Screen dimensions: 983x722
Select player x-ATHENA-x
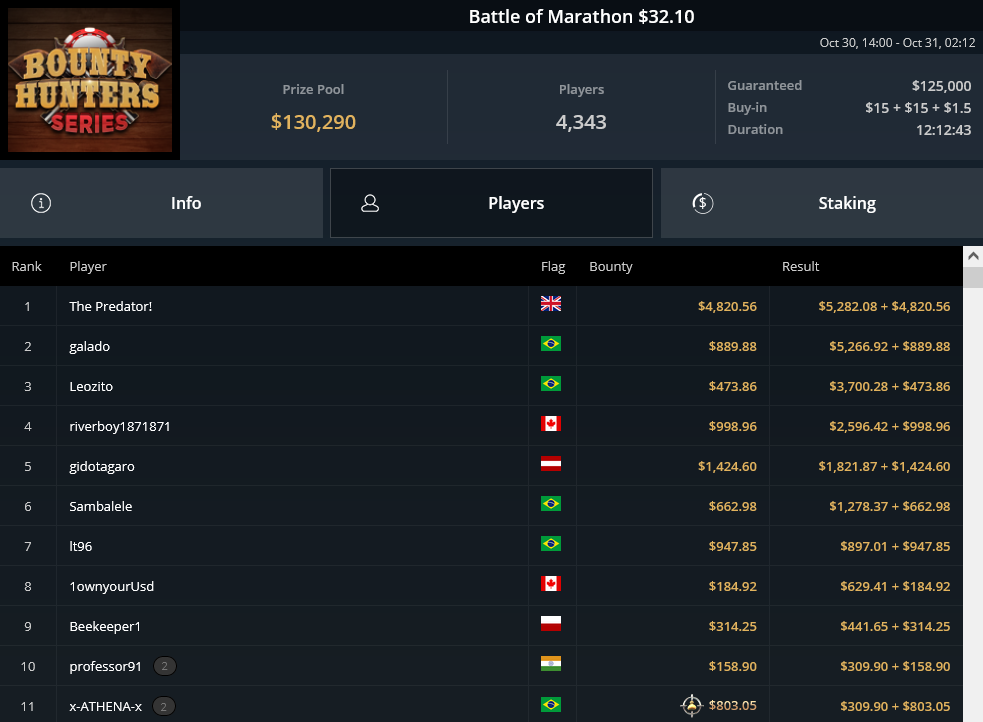click(x=105, y=706)
